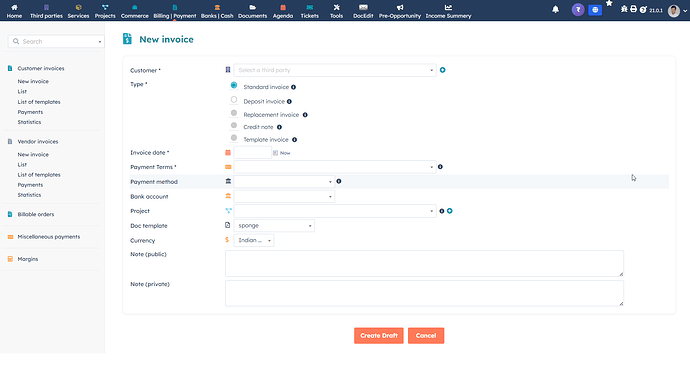This screenshot has width=690, height=365.
Task: Open the notifications bell icon
Action: 555,9
